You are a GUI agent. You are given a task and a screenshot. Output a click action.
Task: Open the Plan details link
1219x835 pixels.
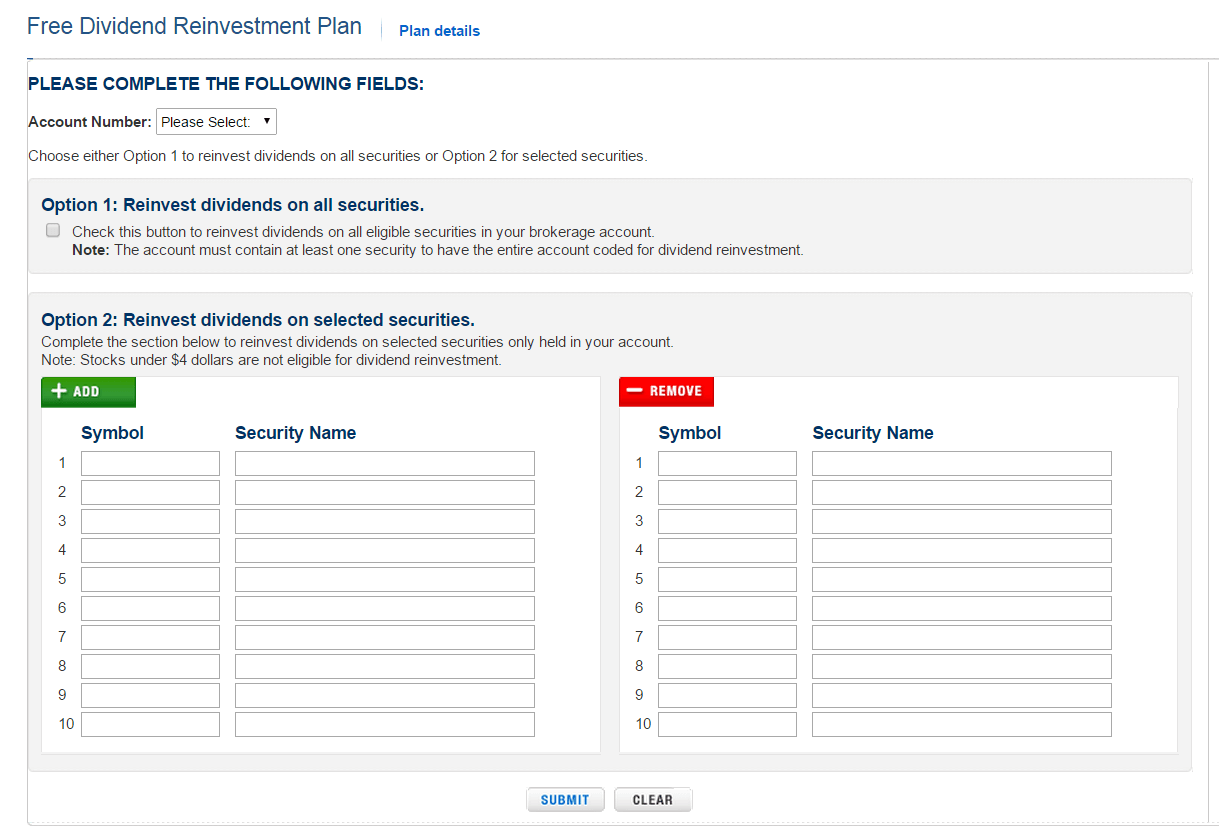point(439,31)
